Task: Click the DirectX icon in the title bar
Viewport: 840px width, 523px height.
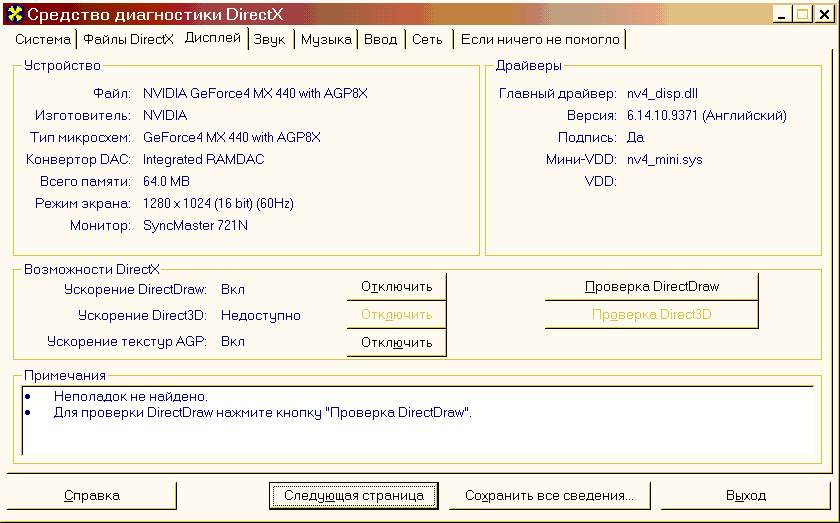Action: [x=14, y=14]
